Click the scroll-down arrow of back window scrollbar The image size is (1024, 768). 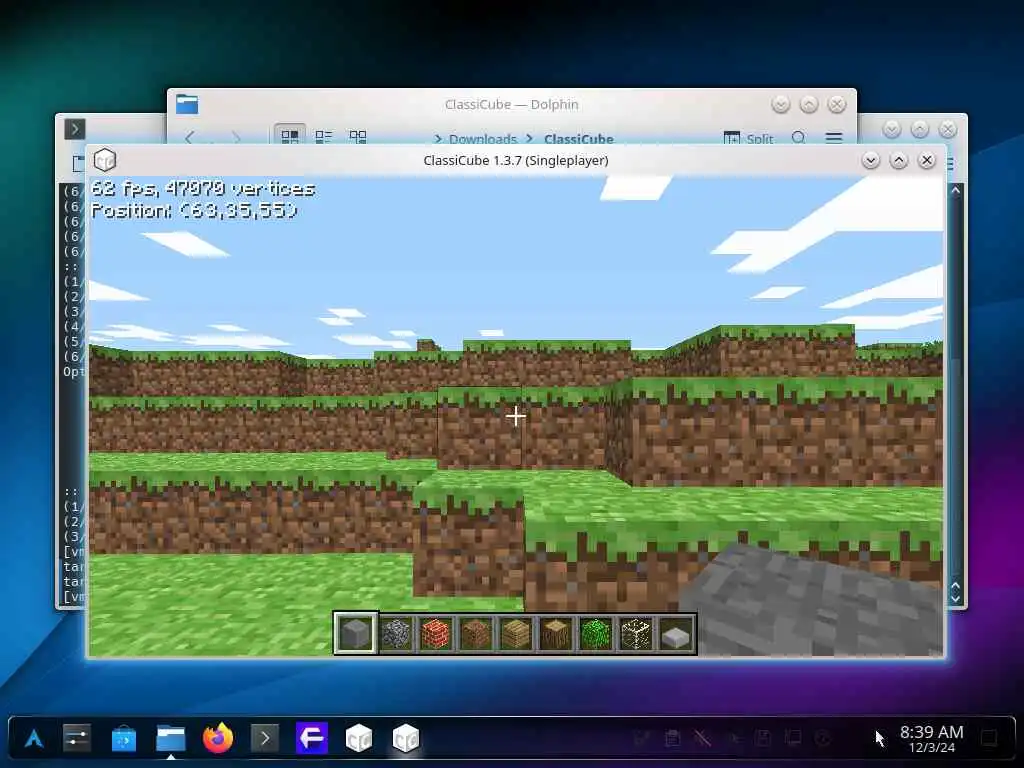(955, 598)
